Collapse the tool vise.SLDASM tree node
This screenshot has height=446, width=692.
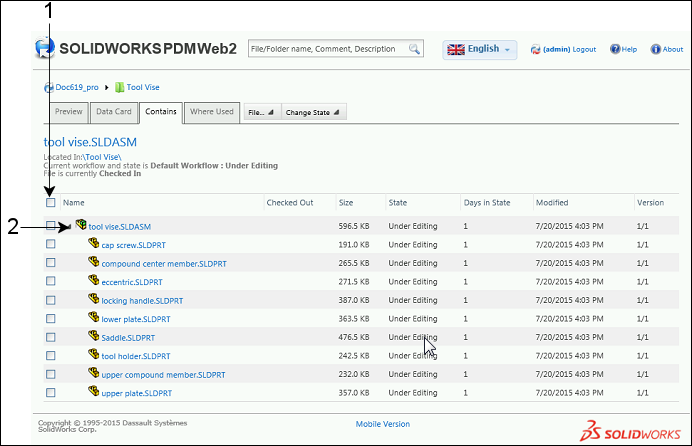coord(68,227)
